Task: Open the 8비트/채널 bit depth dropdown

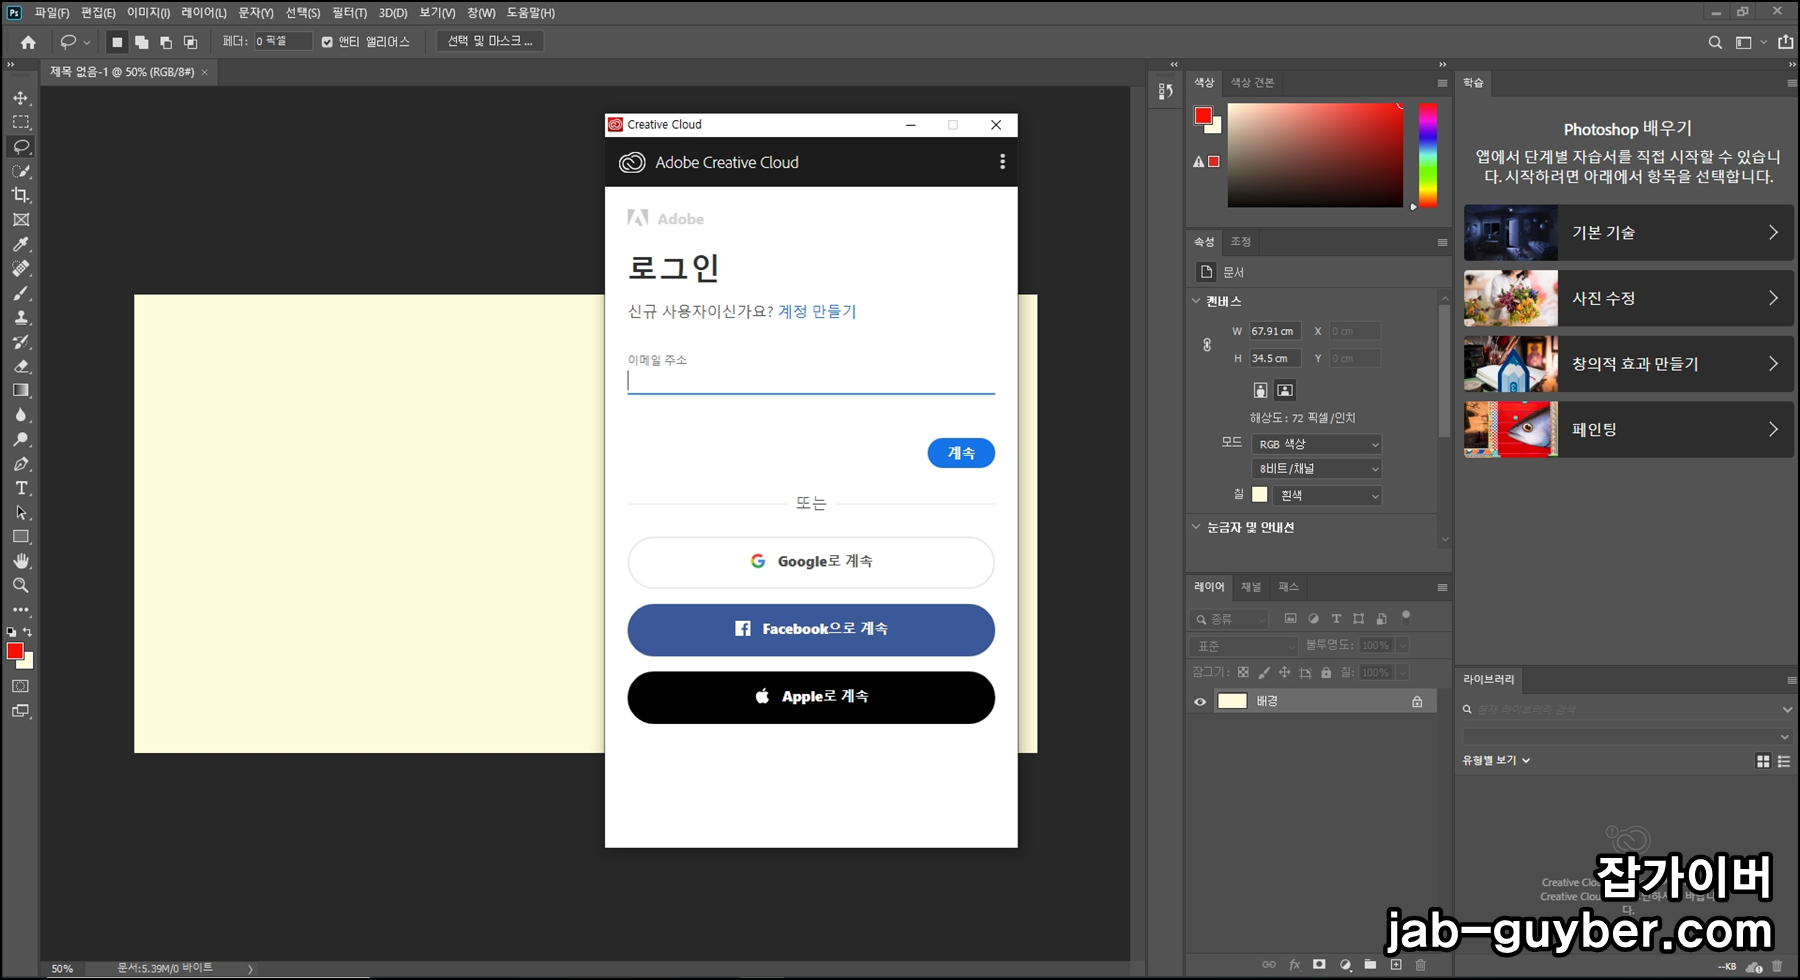Action: click(x=1316, y=469)
